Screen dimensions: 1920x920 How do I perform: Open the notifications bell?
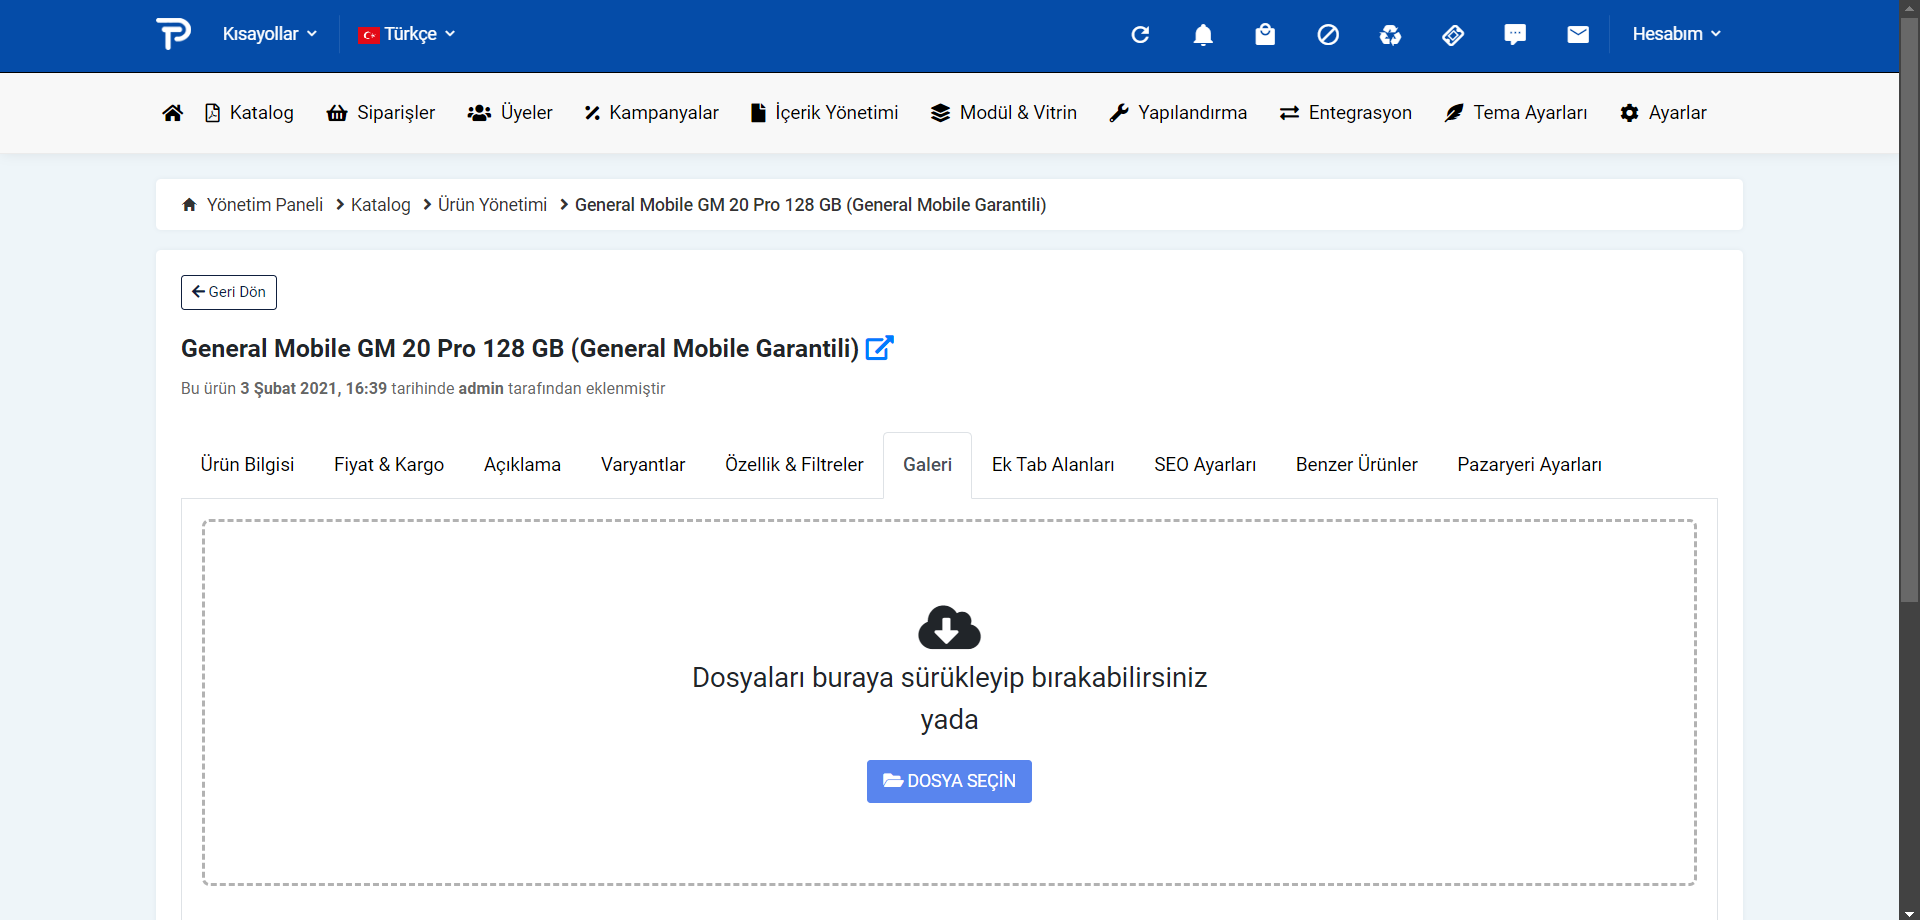1203,35
